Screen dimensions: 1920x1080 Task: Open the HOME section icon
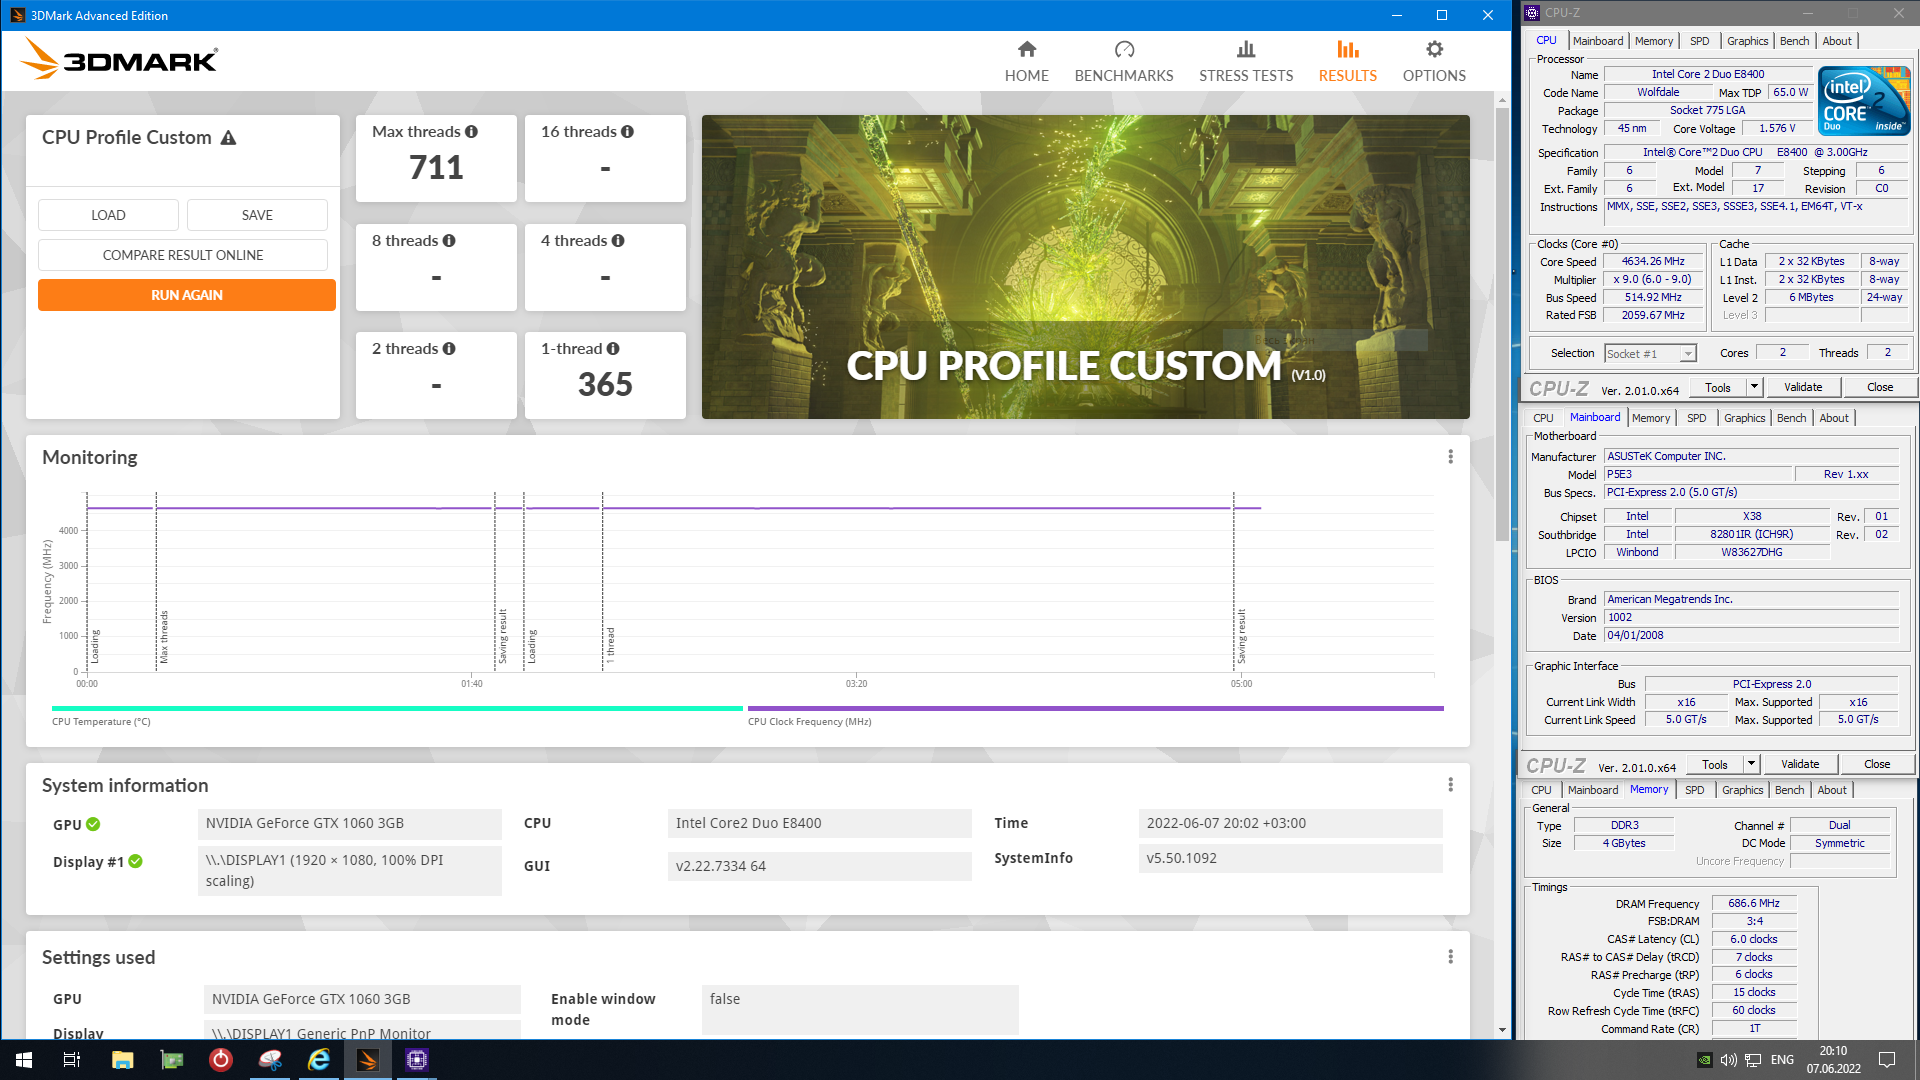pos(1026,50)
